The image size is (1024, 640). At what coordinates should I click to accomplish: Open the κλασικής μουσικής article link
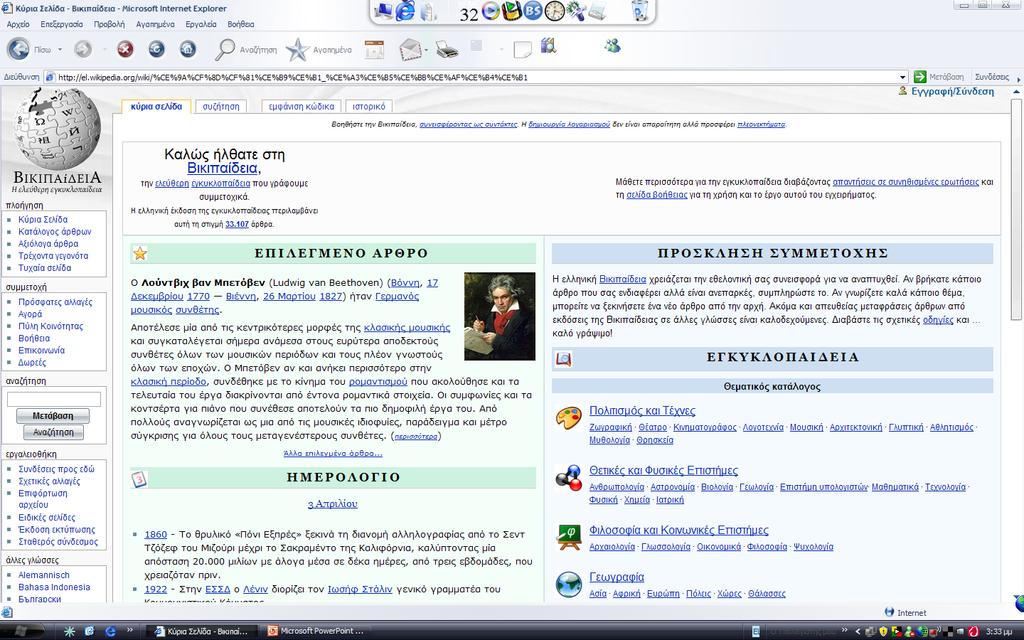tap(407, 327)
